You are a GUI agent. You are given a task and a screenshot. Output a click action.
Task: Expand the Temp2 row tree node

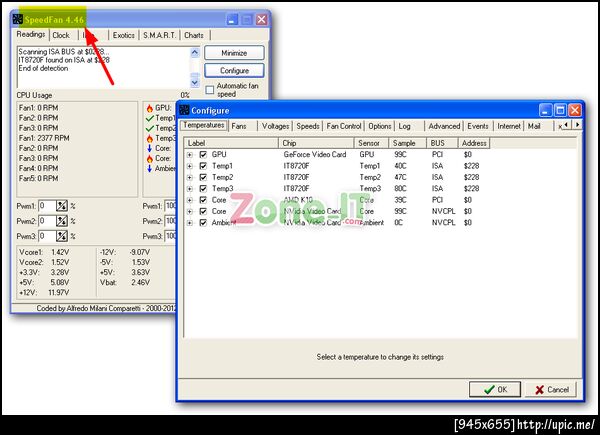(x=190, y=178)
